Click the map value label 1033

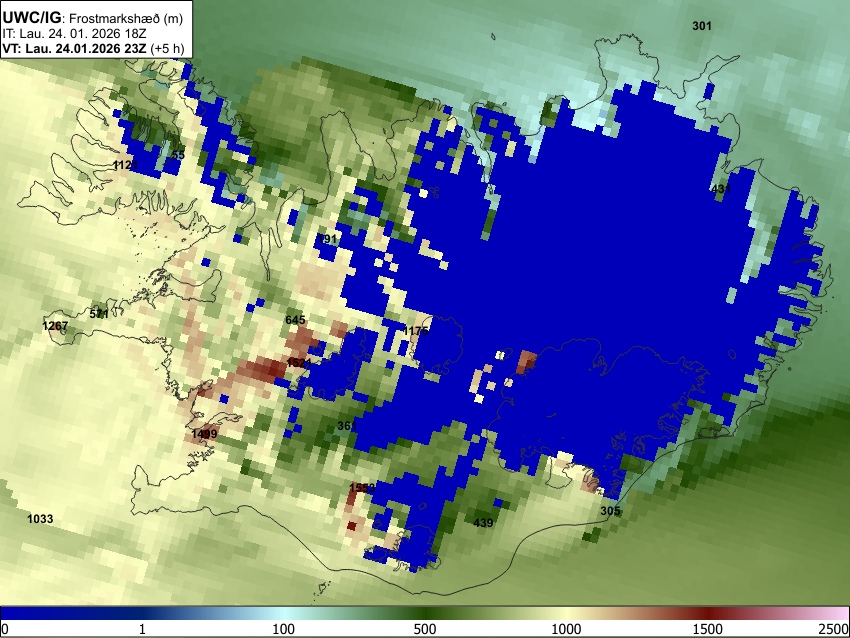[40, 519]
